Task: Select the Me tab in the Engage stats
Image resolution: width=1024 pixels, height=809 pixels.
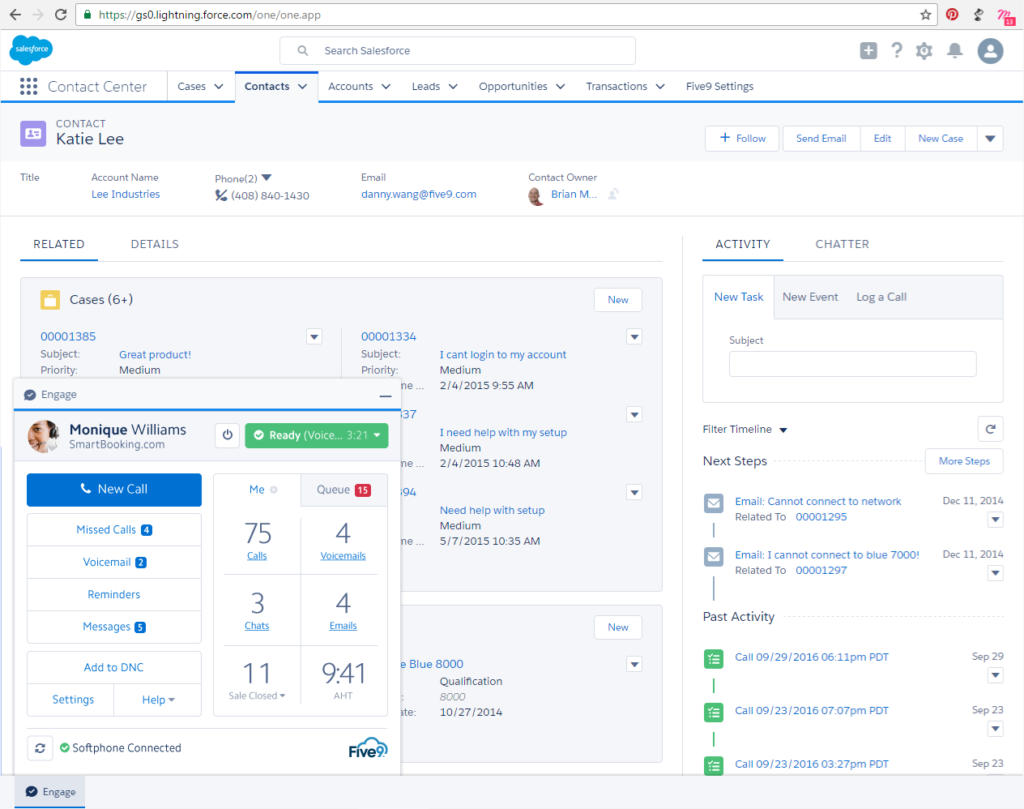Action: (x=256, y=489)
